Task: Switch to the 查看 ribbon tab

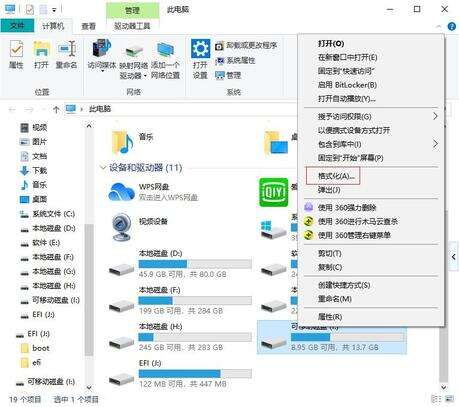Action: pos(89,26)
